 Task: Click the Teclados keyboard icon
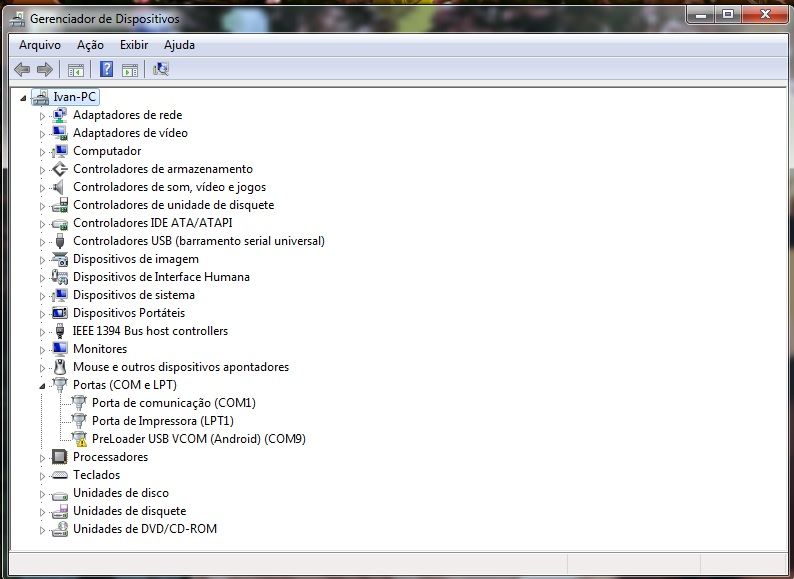(60, 475)
